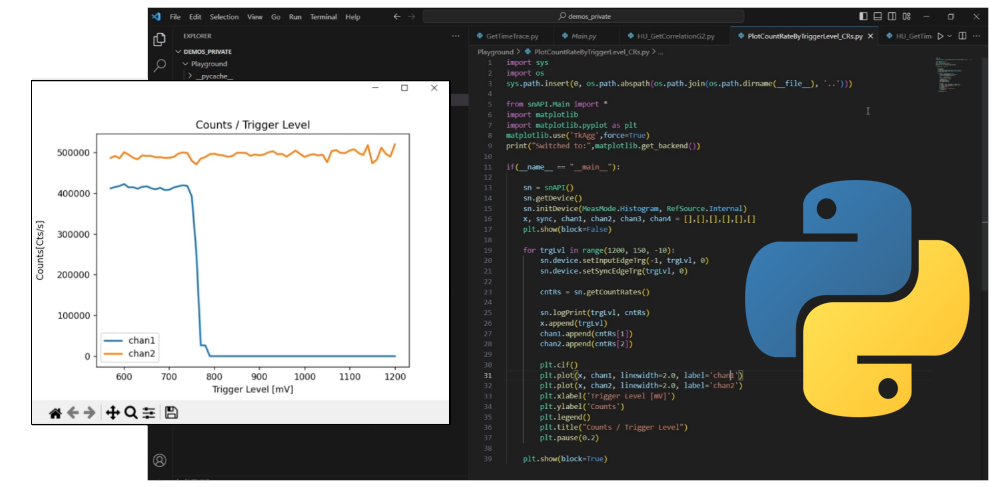The image size is (993, 487).
Task: Open the View menu
Action: [255, 17]
